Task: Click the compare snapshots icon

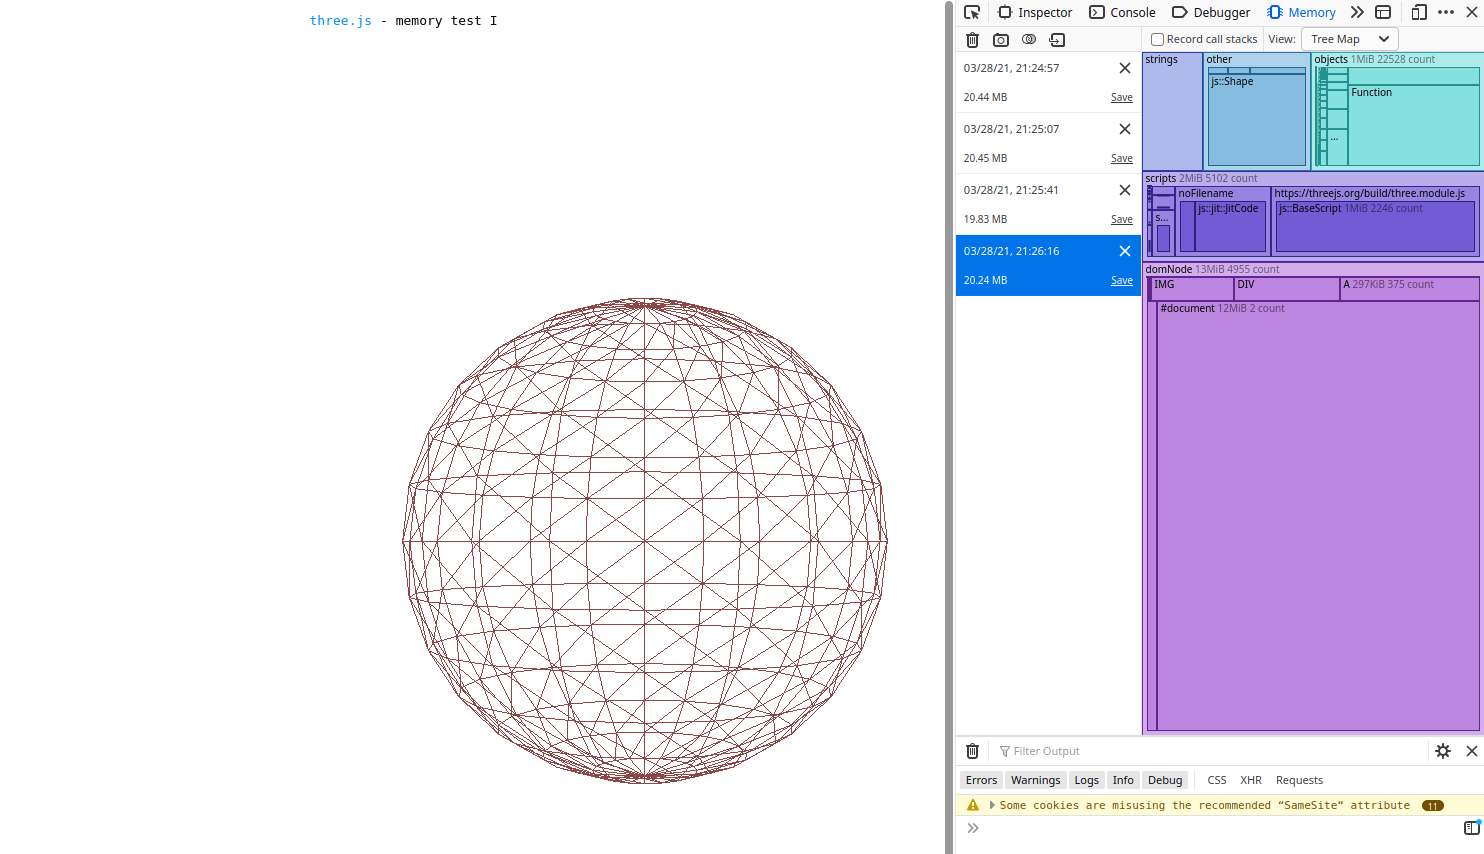Action: point(1029,39)
